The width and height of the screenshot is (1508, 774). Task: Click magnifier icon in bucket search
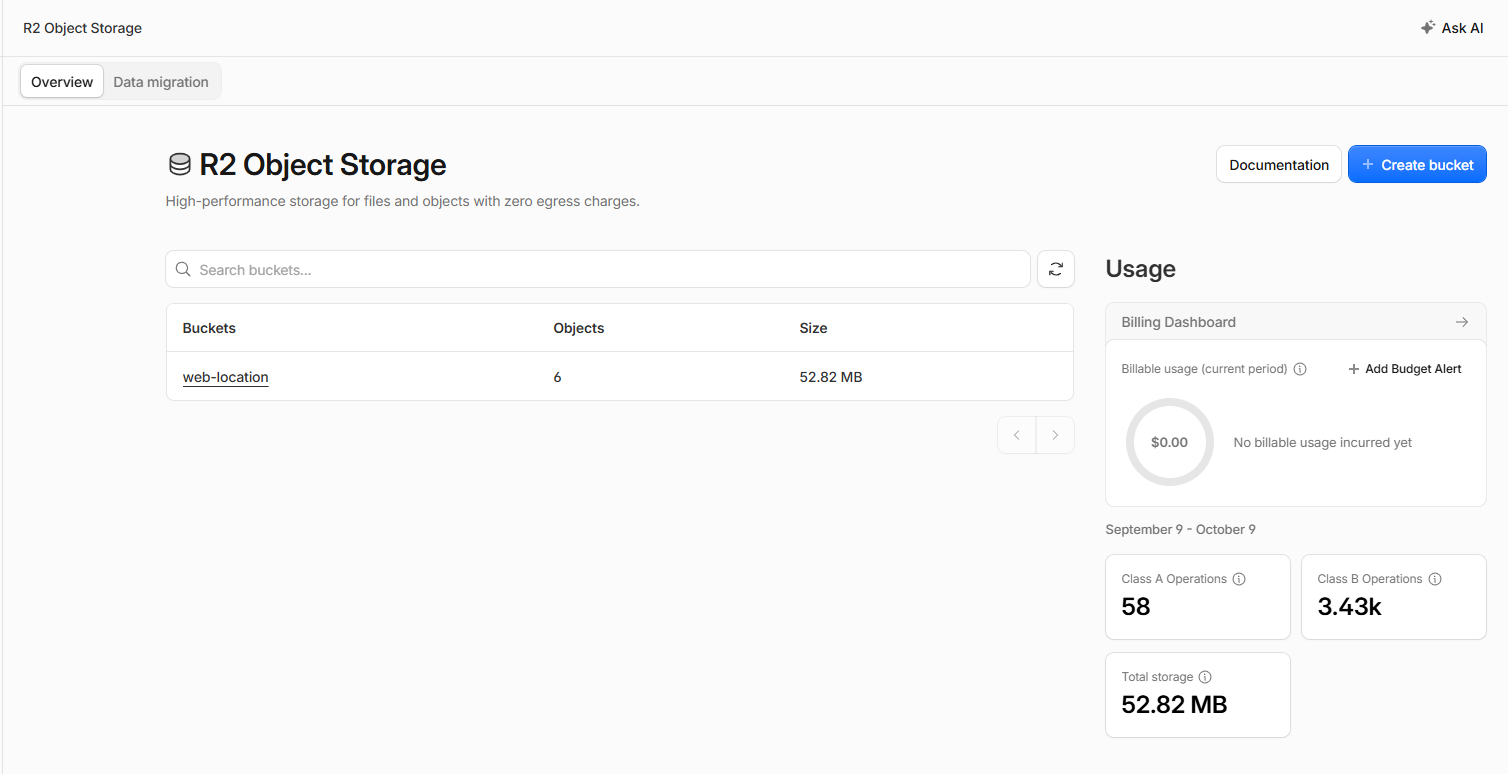click(183, 269)
